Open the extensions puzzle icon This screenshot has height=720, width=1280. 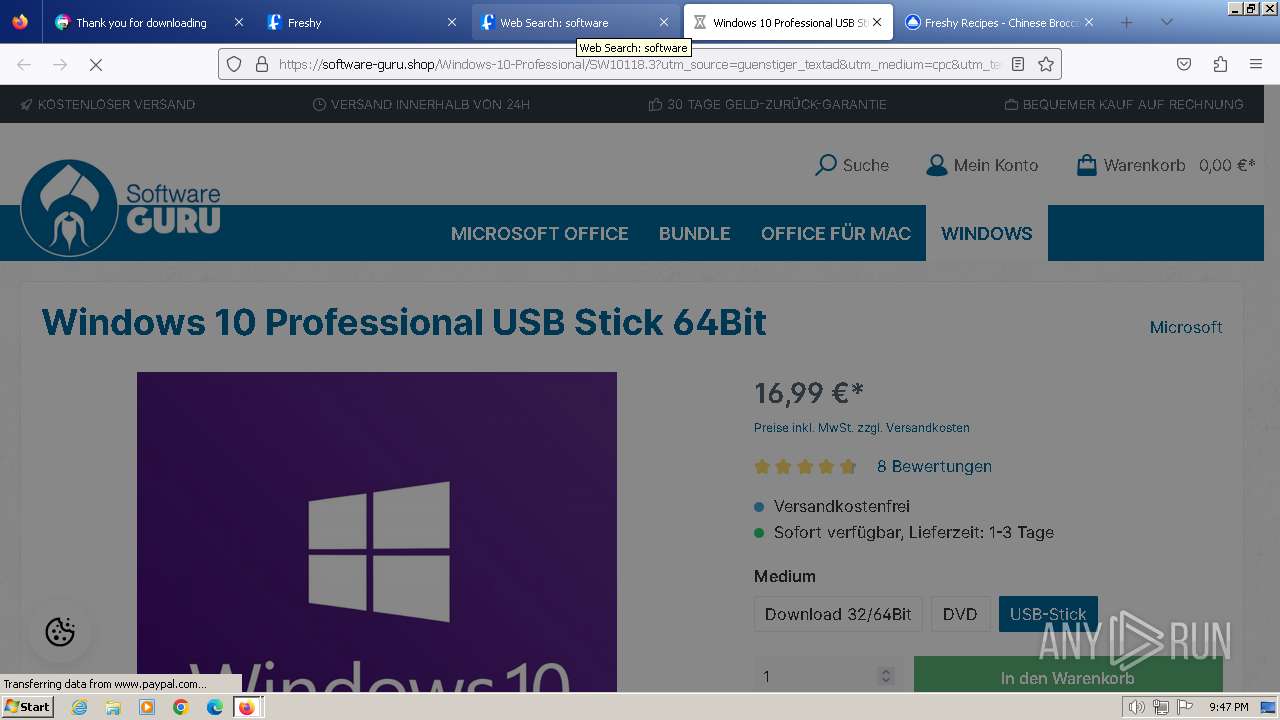tap(1220, 64)
